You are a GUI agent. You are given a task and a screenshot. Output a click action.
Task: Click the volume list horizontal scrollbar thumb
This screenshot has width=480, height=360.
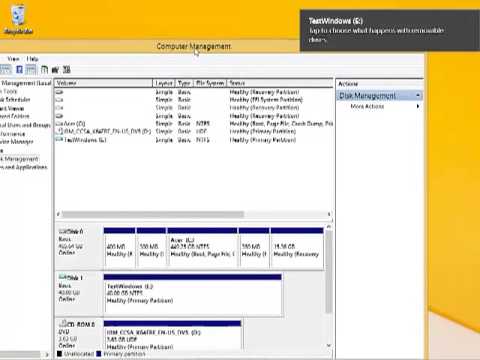pos(153,214)
